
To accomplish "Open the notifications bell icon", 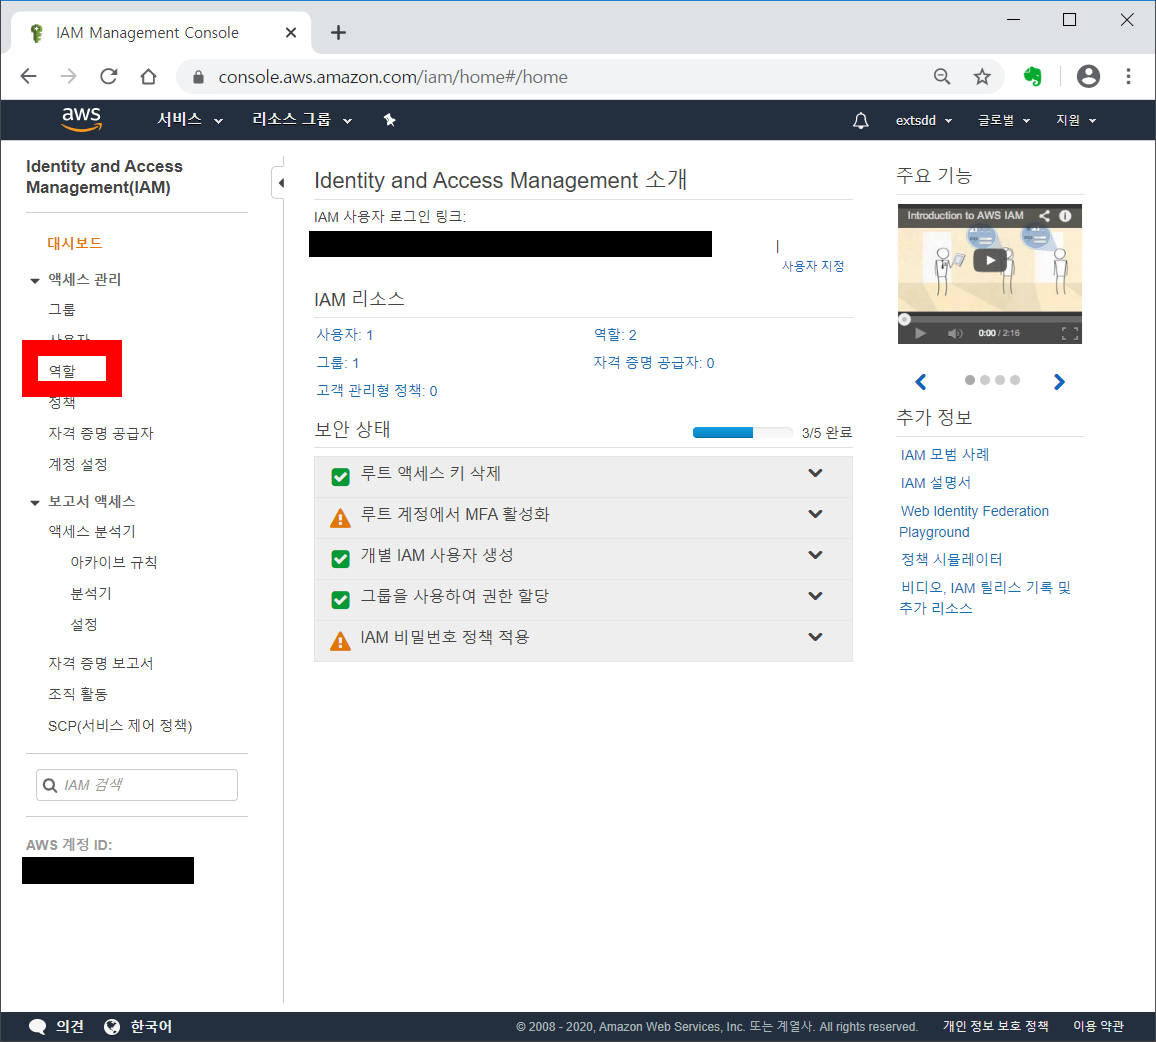I will pos(860,120).
